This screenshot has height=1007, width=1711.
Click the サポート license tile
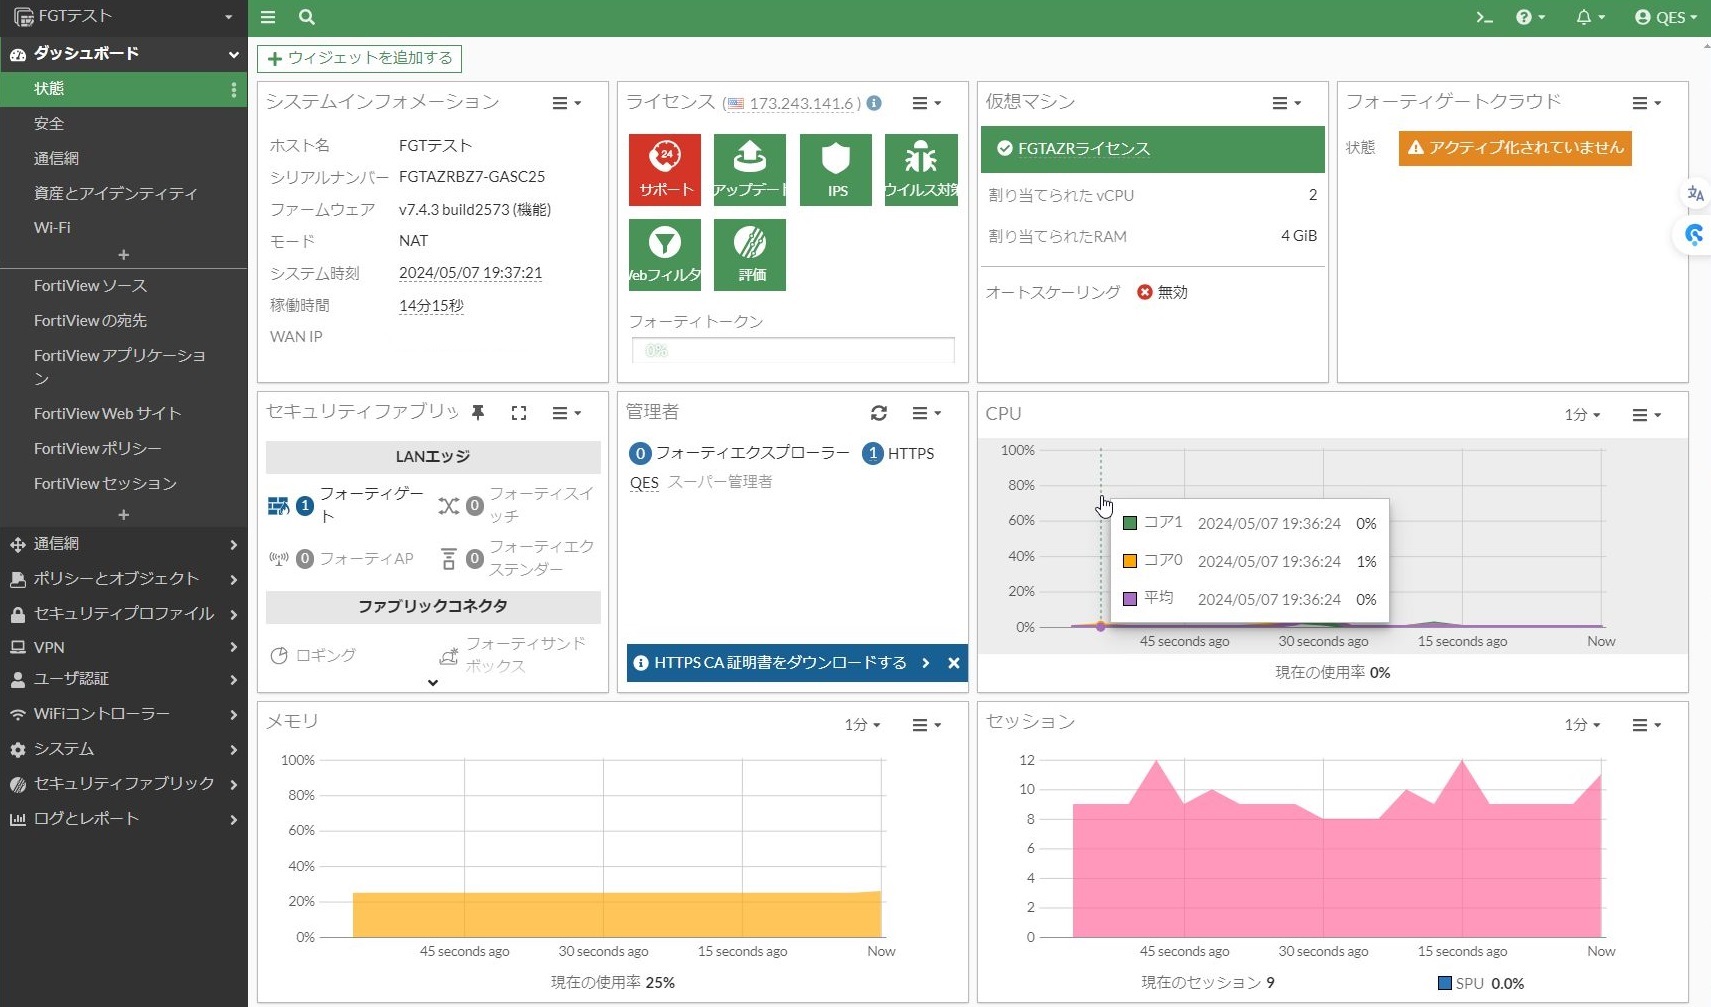tap(665, 170)
